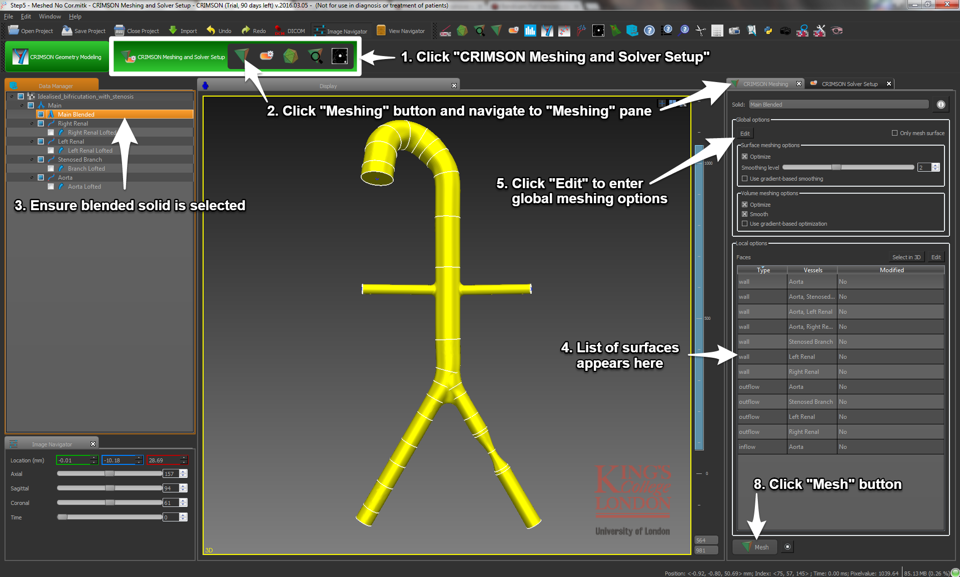Increment the Smoothing level spinner
The image size is (960, 577).
936,165
